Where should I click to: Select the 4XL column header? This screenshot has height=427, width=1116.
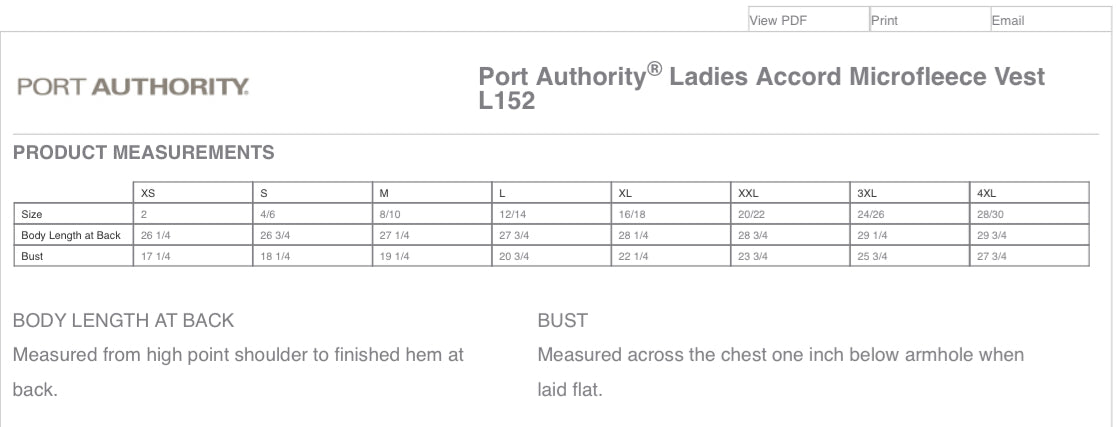(987, 193)
